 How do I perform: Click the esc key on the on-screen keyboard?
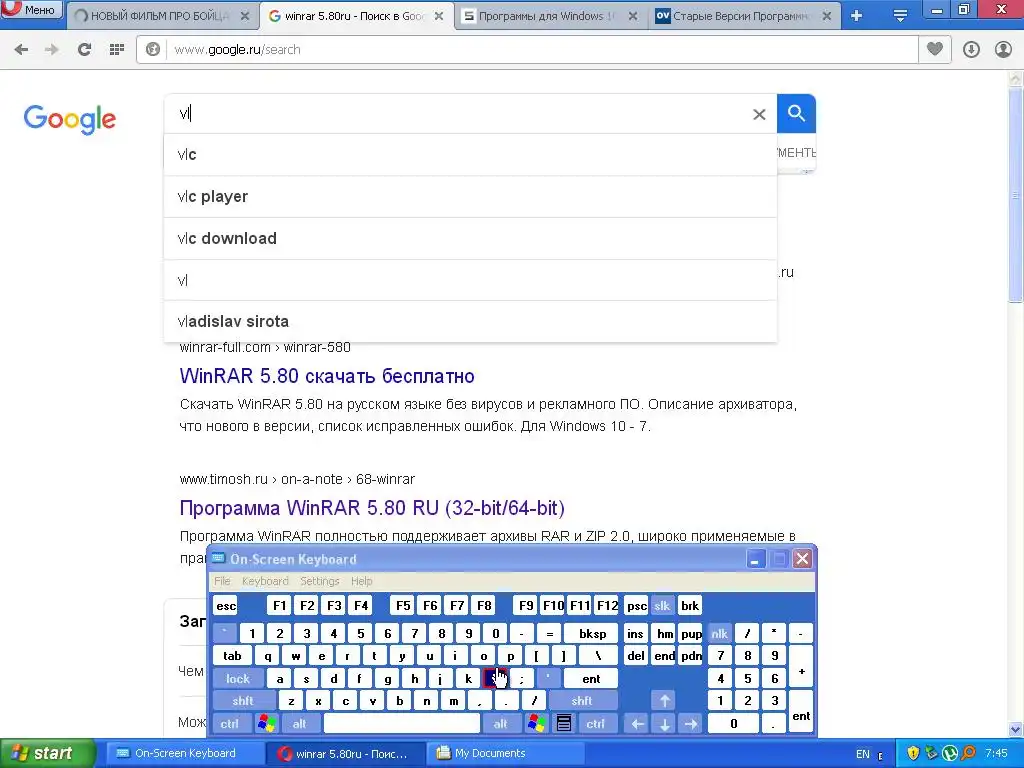[226, 606]
